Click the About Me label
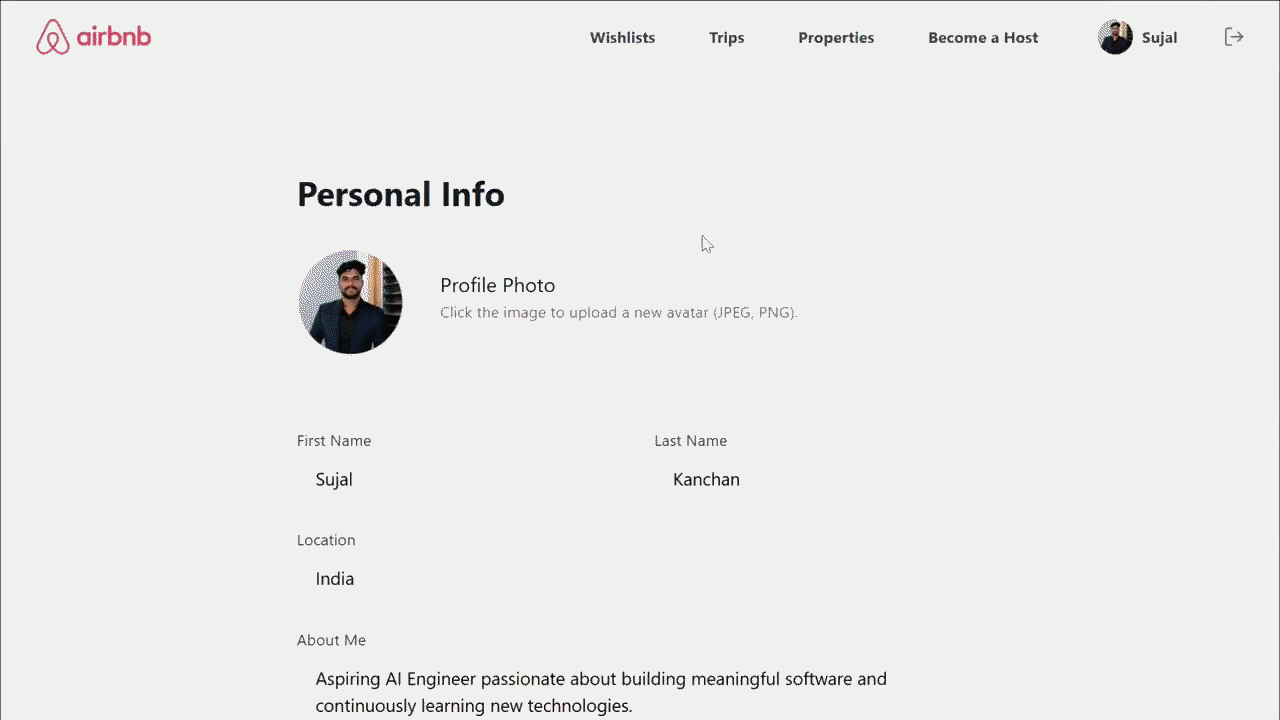 [x=332, y=640]
